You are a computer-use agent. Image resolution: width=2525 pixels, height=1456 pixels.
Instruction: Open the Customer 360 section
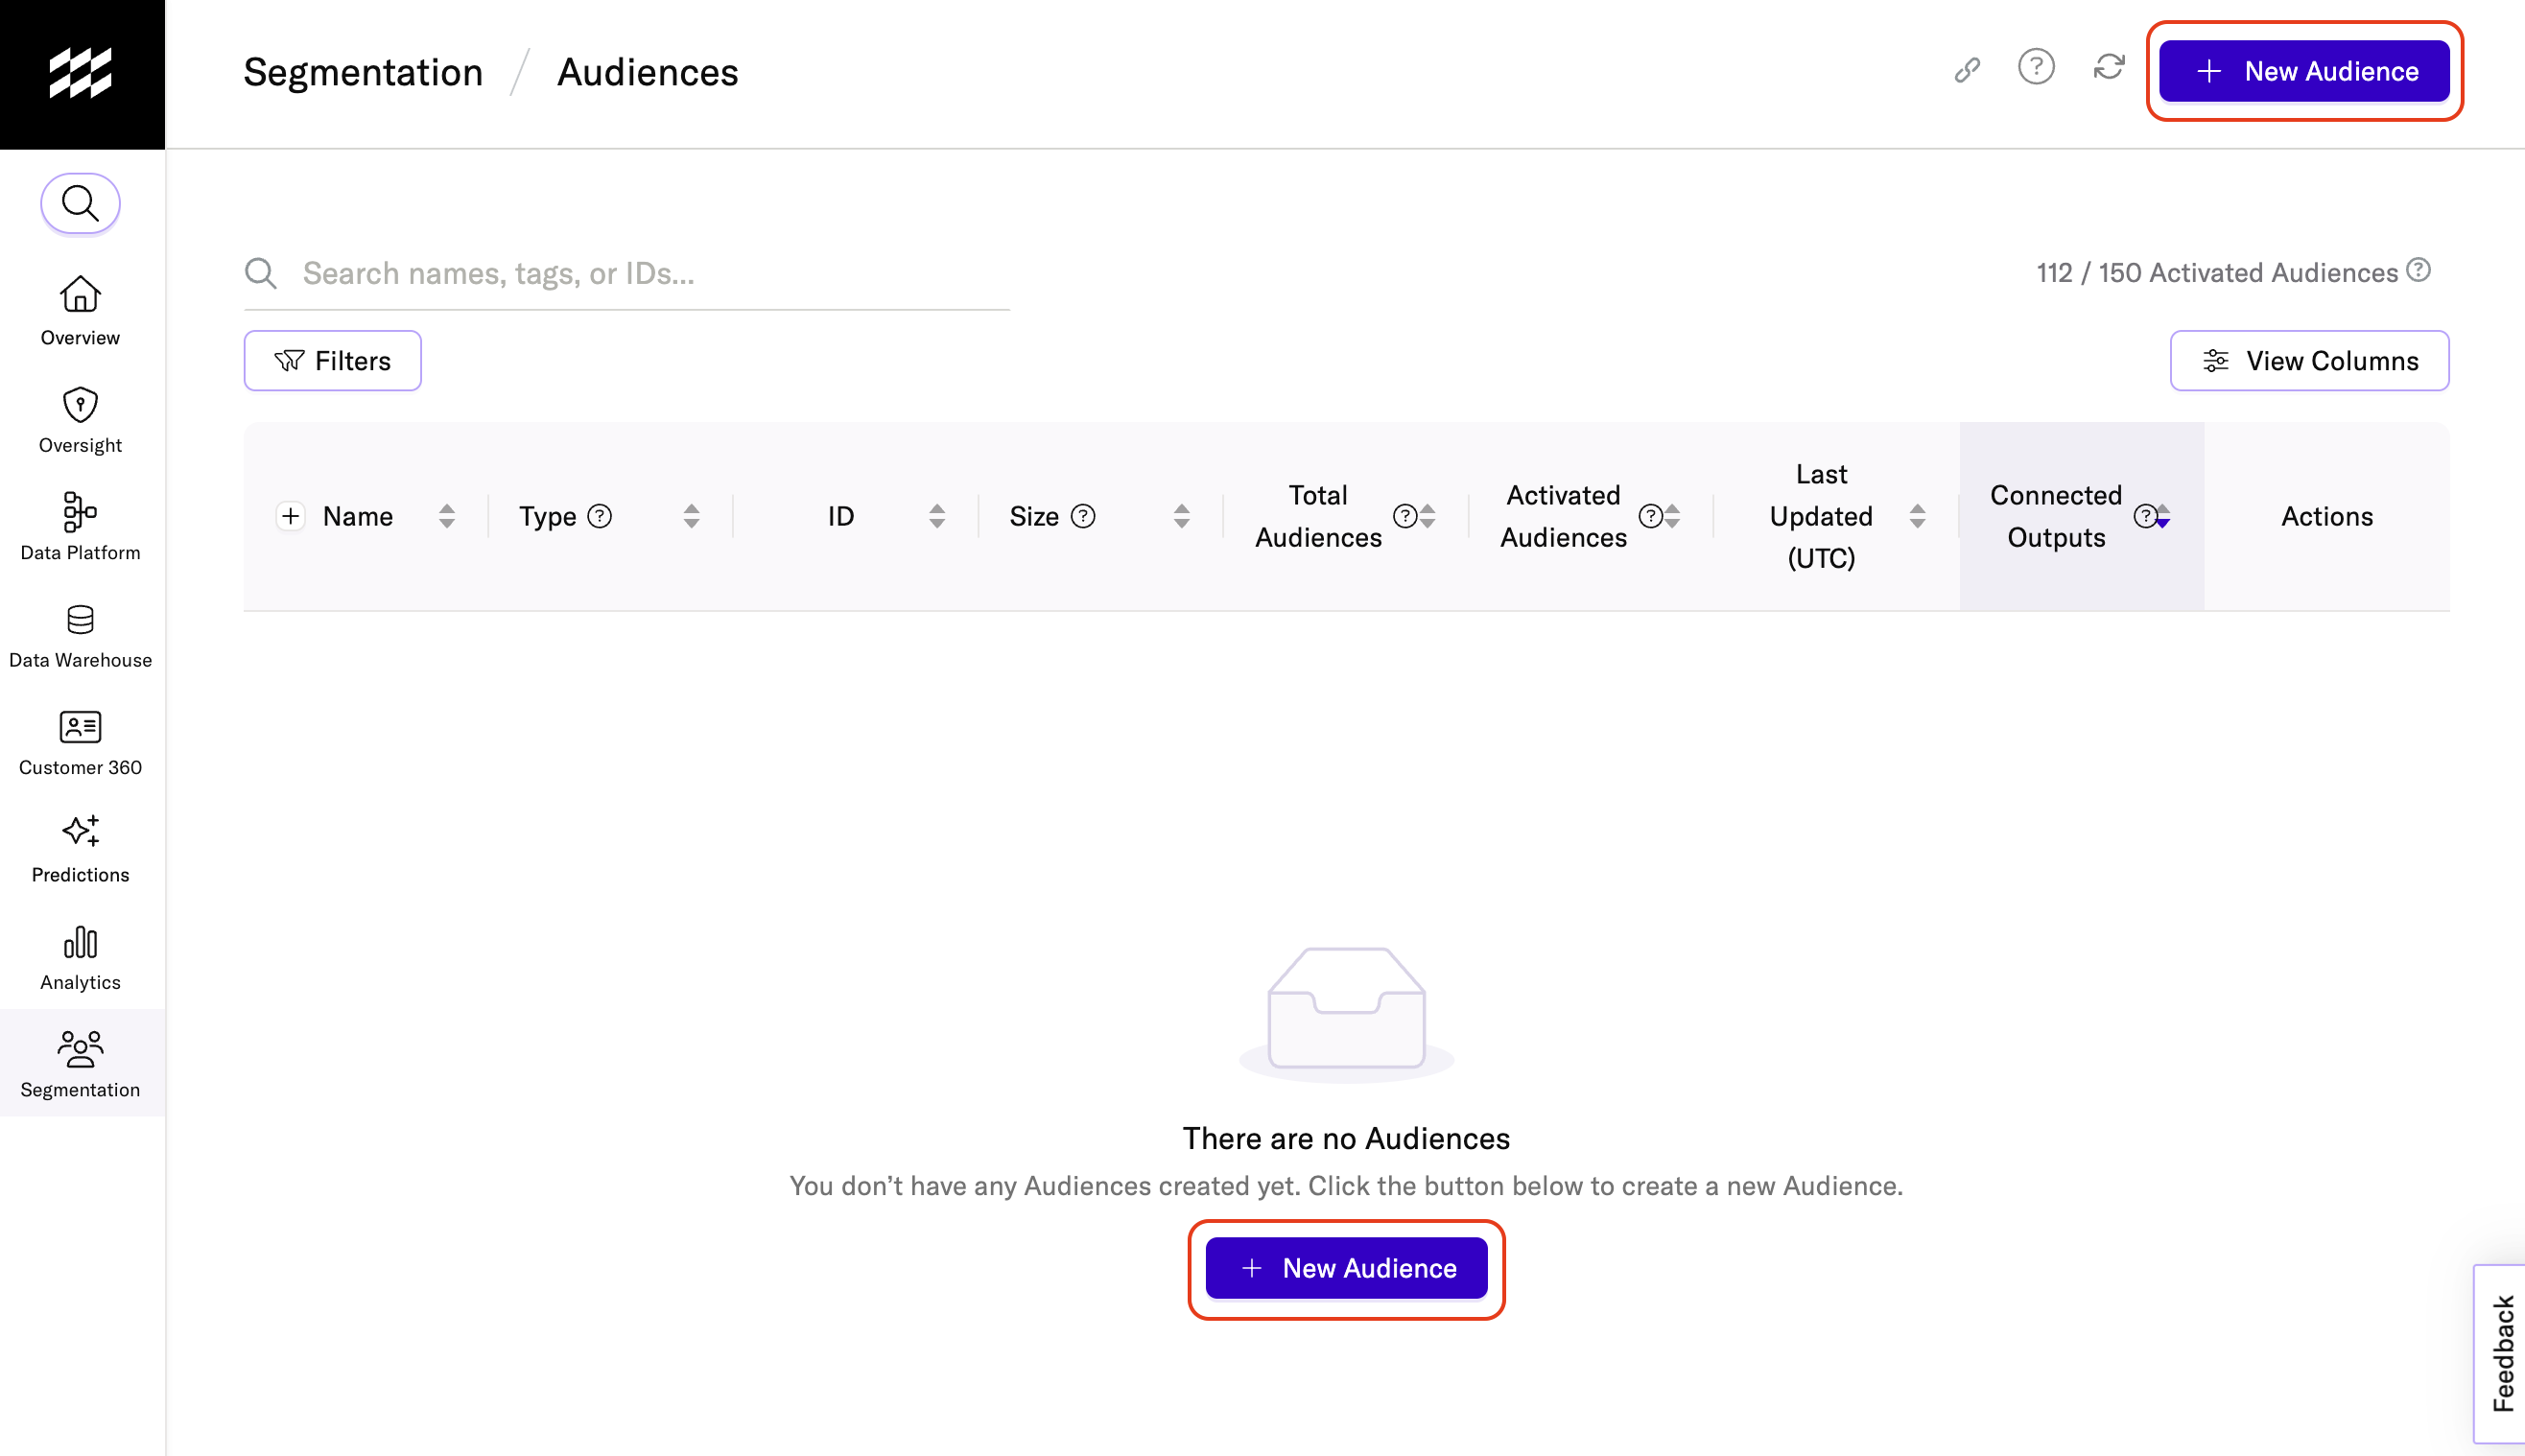(x=80, y=741)
